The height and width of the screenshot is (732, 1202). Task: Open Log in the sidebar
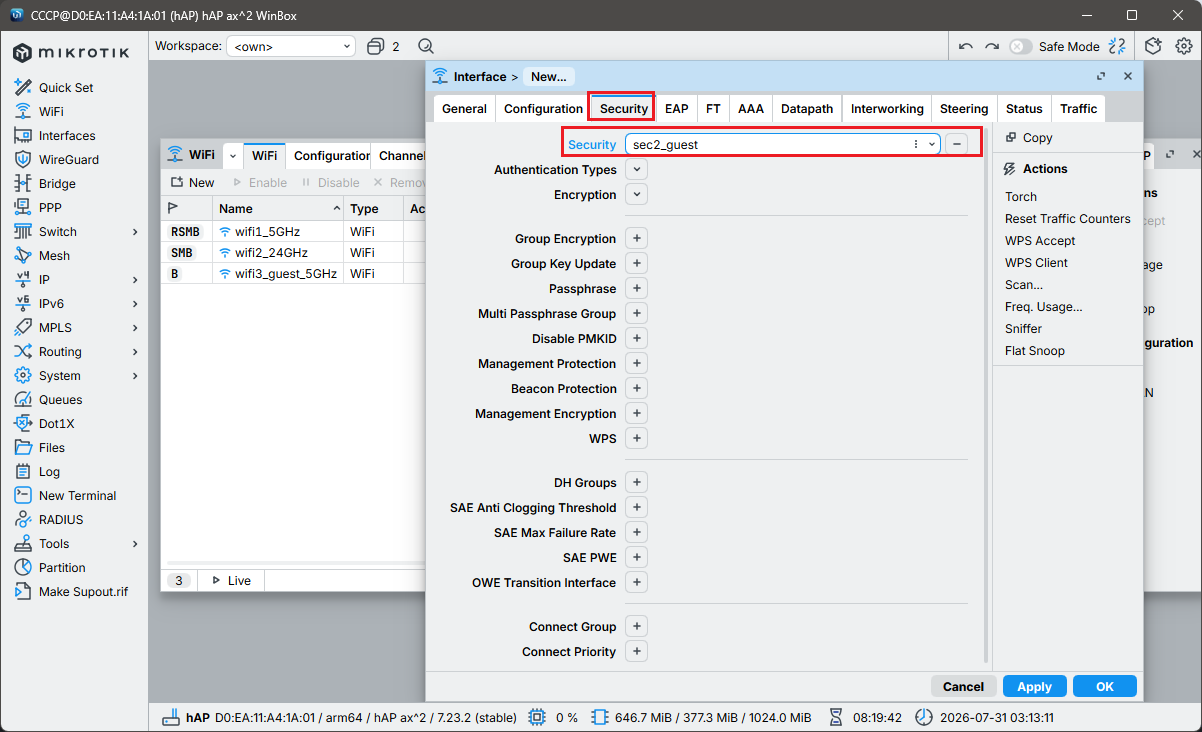(49, 472)
